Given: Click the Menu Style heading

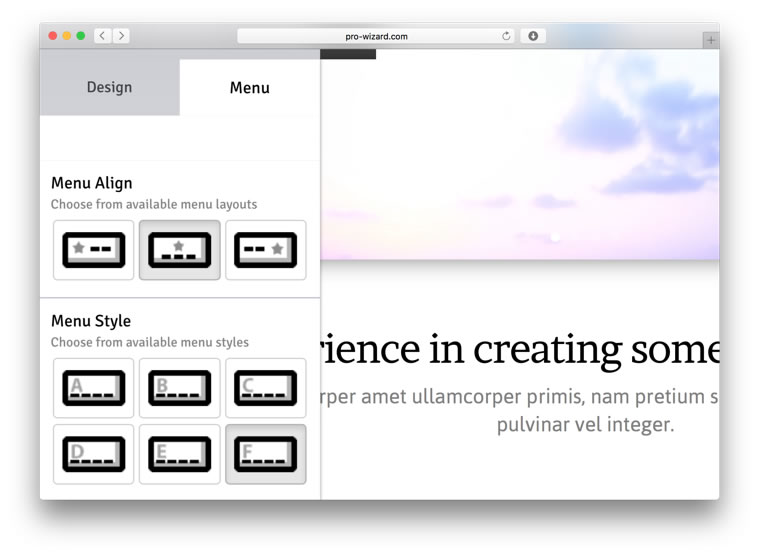Looking at the screenshot, I should click(x=91, y=321).
